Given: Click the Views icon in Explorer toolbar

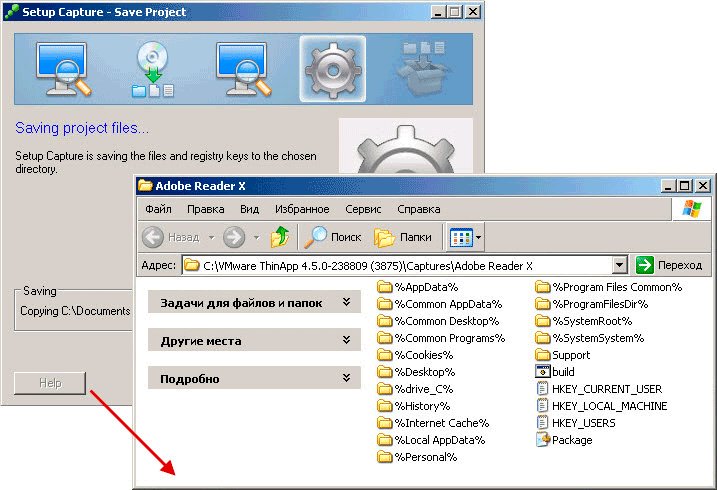Looking at the screenshot, I should point(461,238).
